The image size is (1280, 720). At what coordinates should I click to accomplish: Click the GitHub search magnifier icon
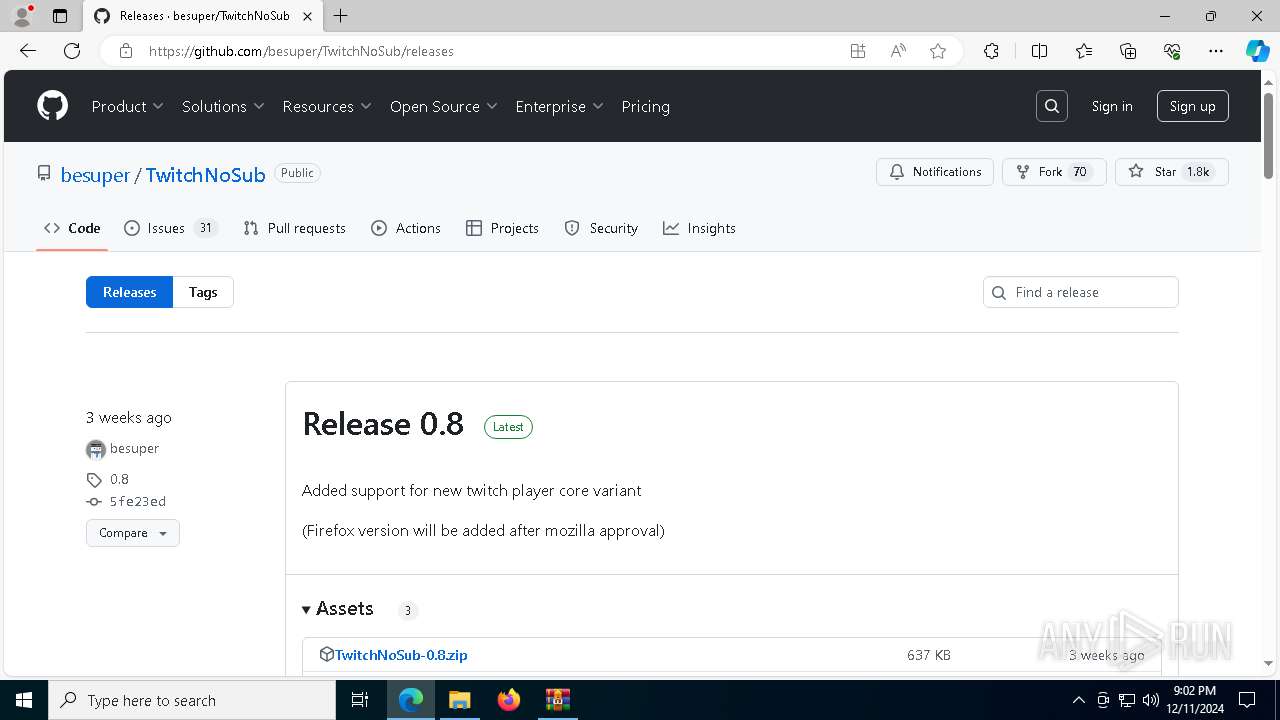click(1052, 106)
